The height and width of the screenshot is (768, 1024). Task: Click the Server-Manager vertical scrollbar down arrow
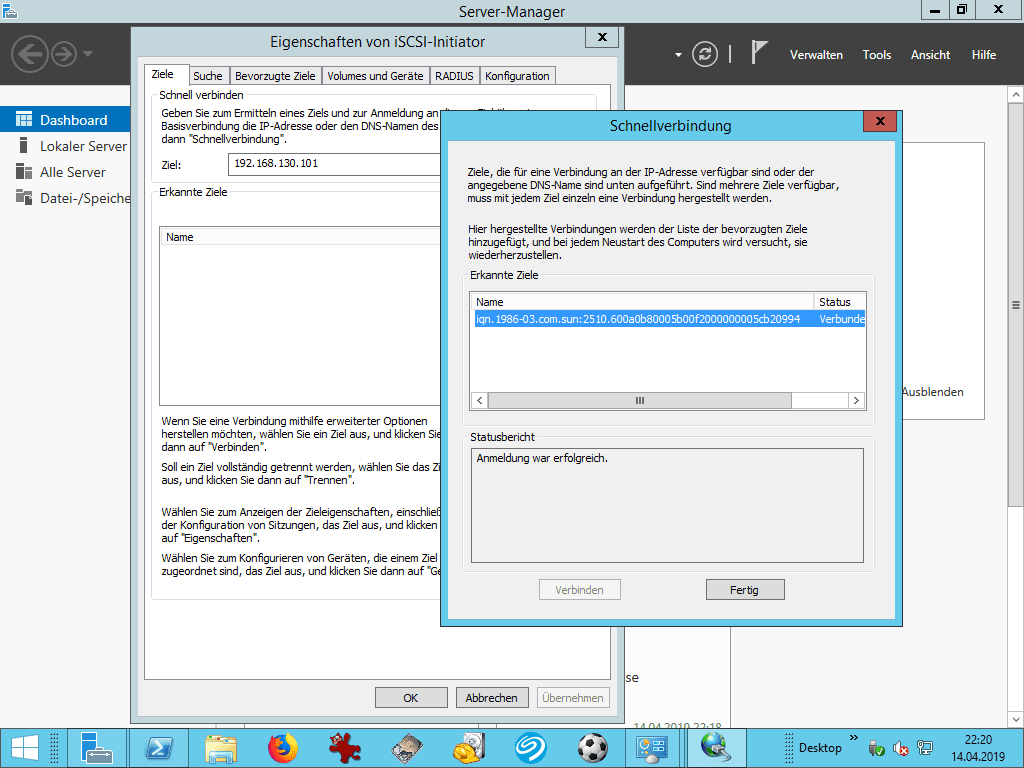point(1016,719)
